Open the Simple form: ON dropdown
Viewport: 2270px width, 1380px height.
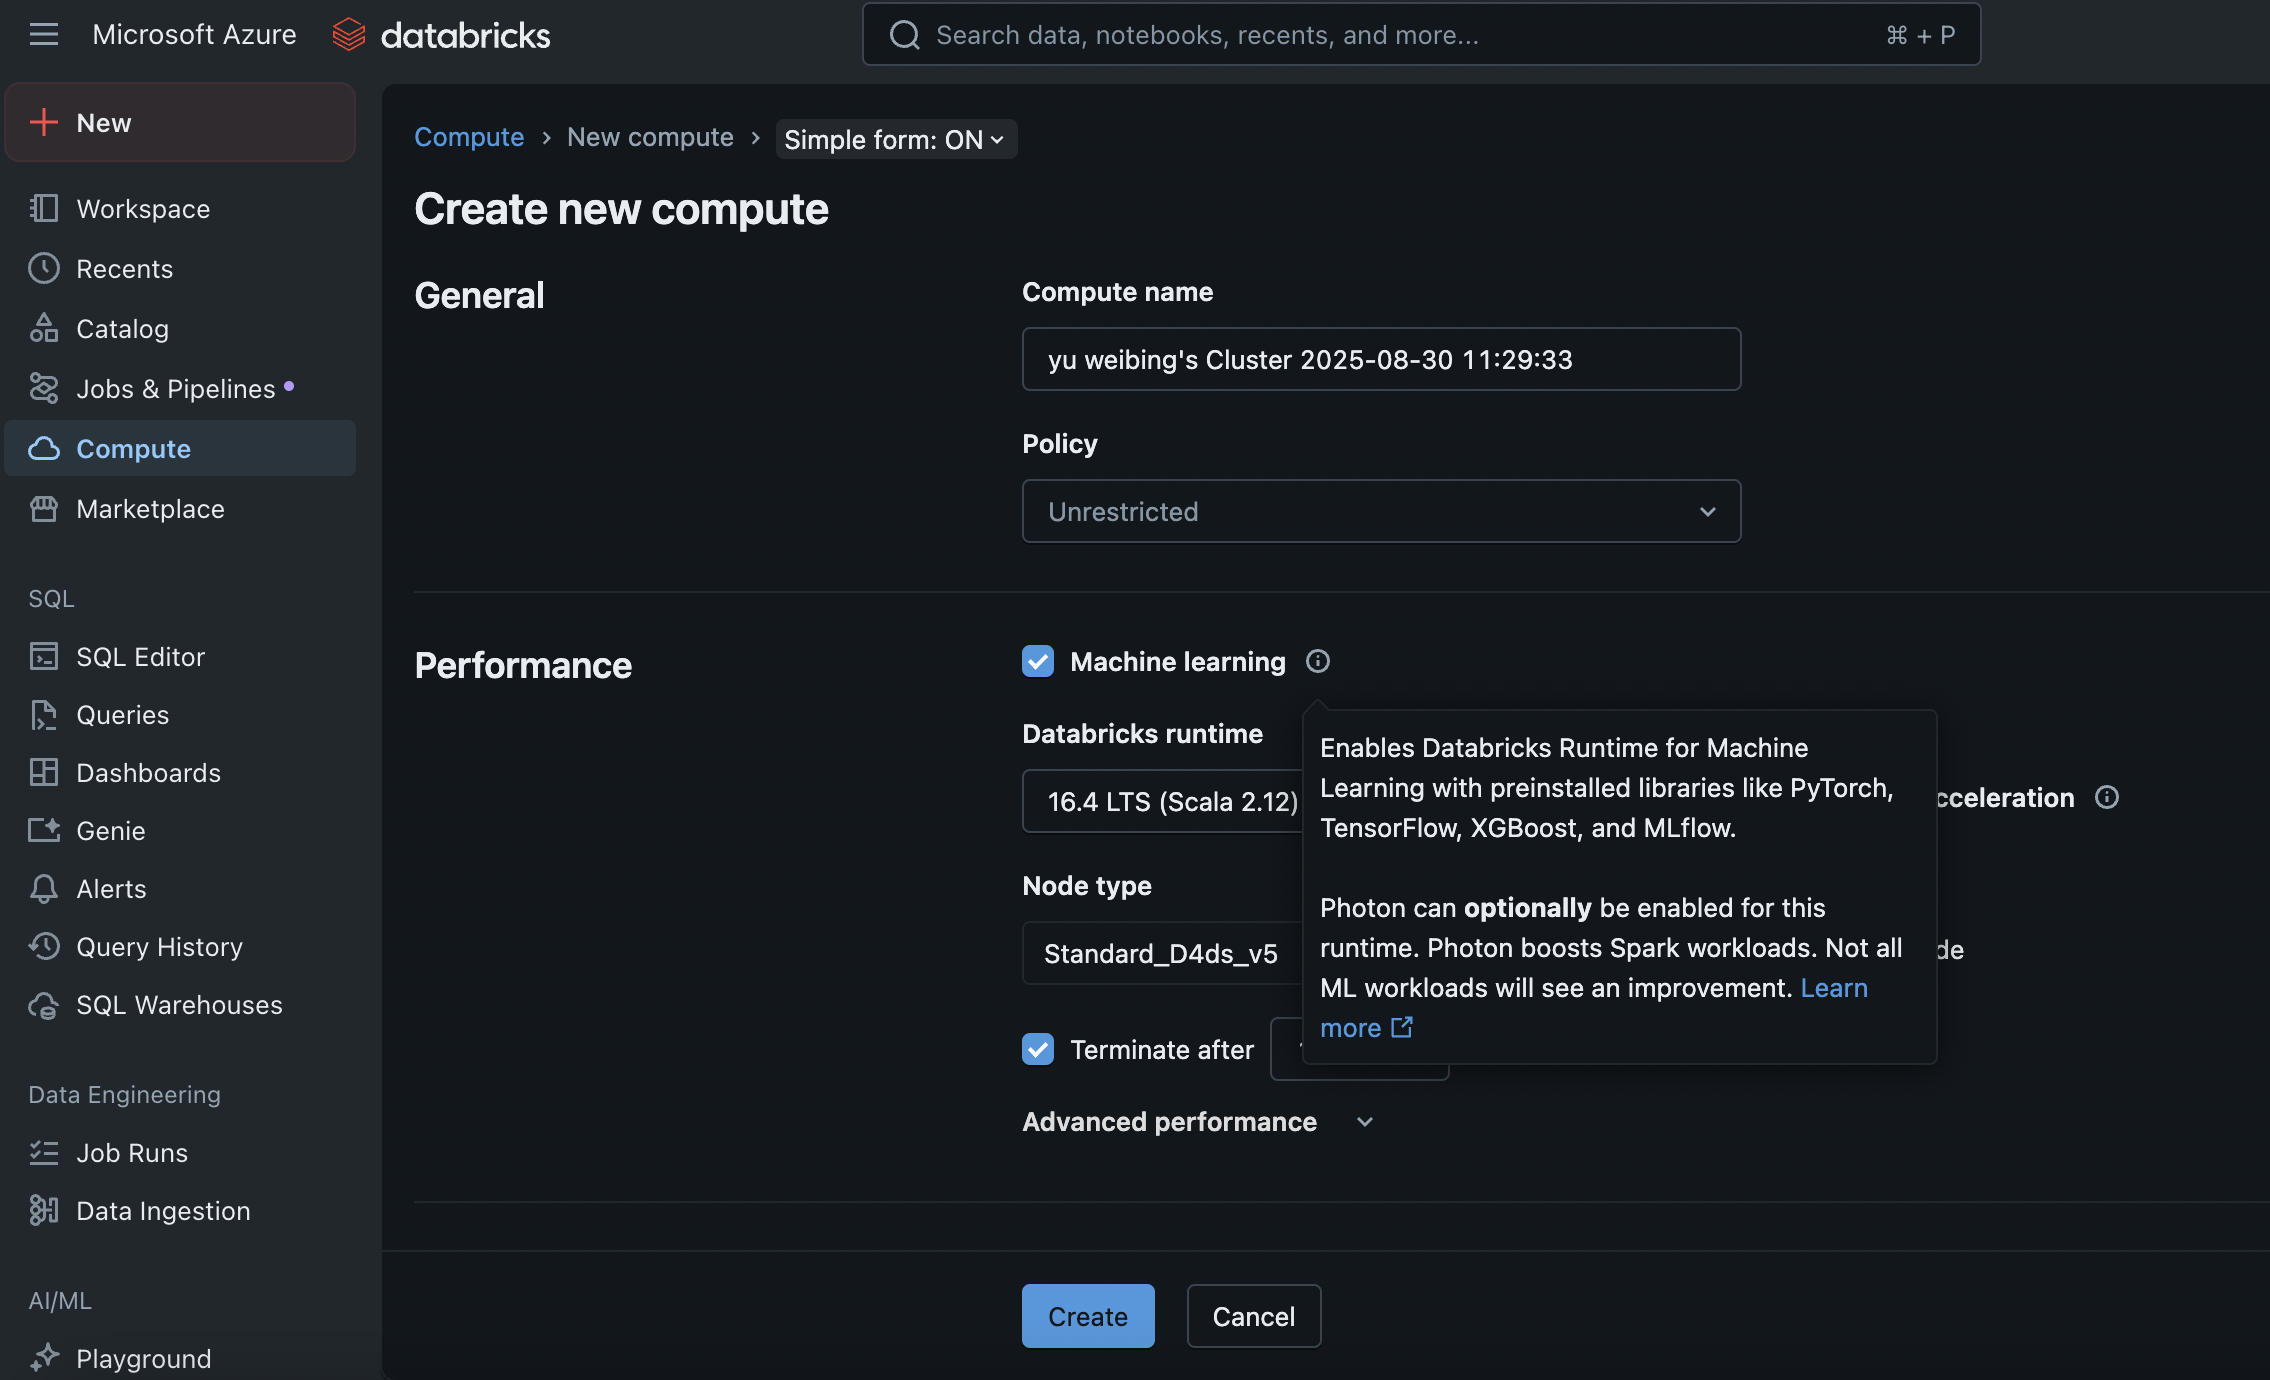(x=895, y=139)
